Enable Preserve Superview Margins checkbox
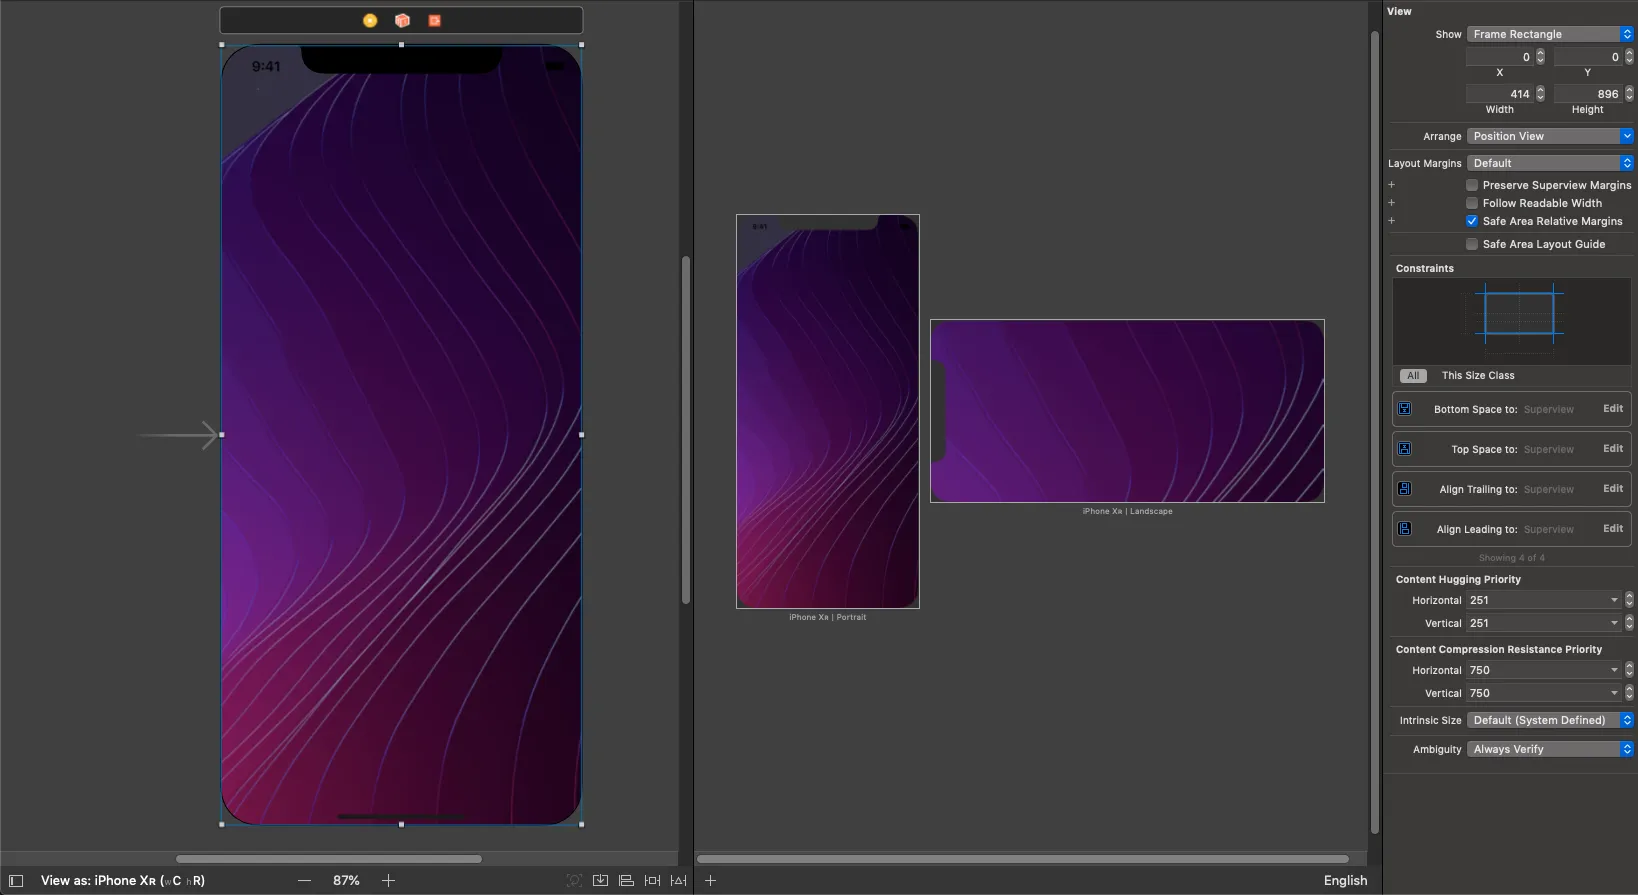The width and height of the screenshot is (1638, 895). click(1472, 185)
